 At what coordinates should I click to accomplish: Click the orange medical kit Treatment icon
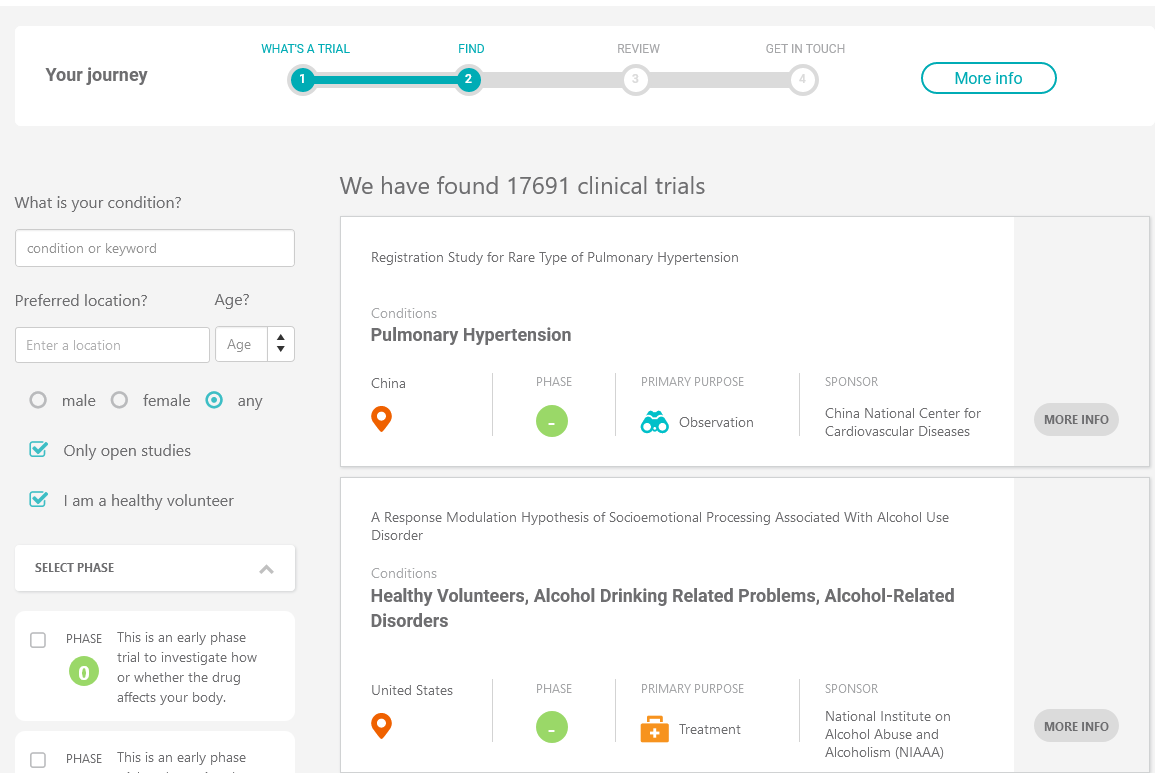pyautogui.click(x=654, y=729)
